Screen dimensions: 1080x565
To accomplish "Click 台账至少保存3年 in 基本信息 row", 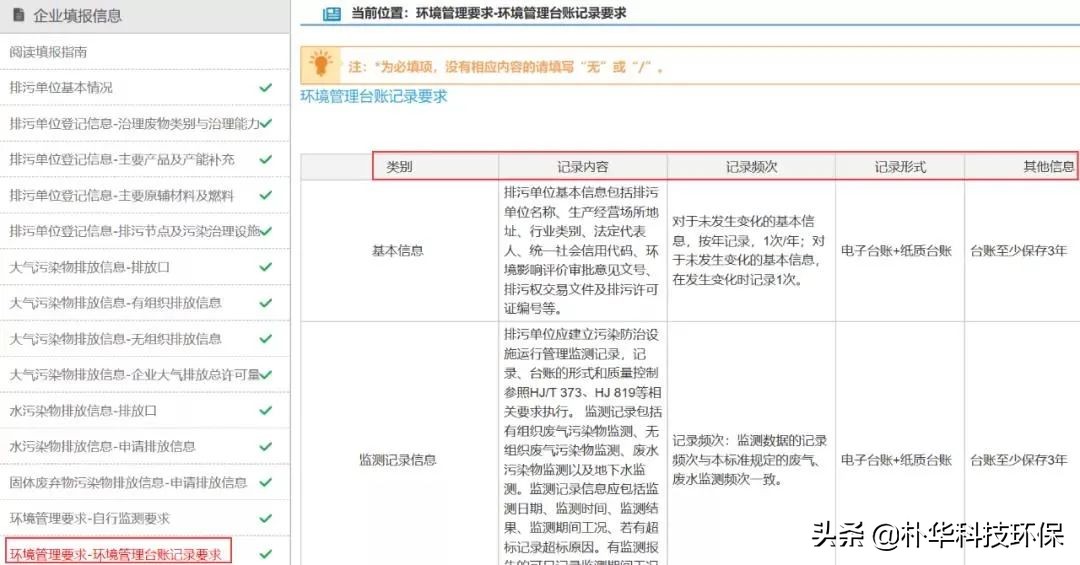I will (x=1018, y=251).
